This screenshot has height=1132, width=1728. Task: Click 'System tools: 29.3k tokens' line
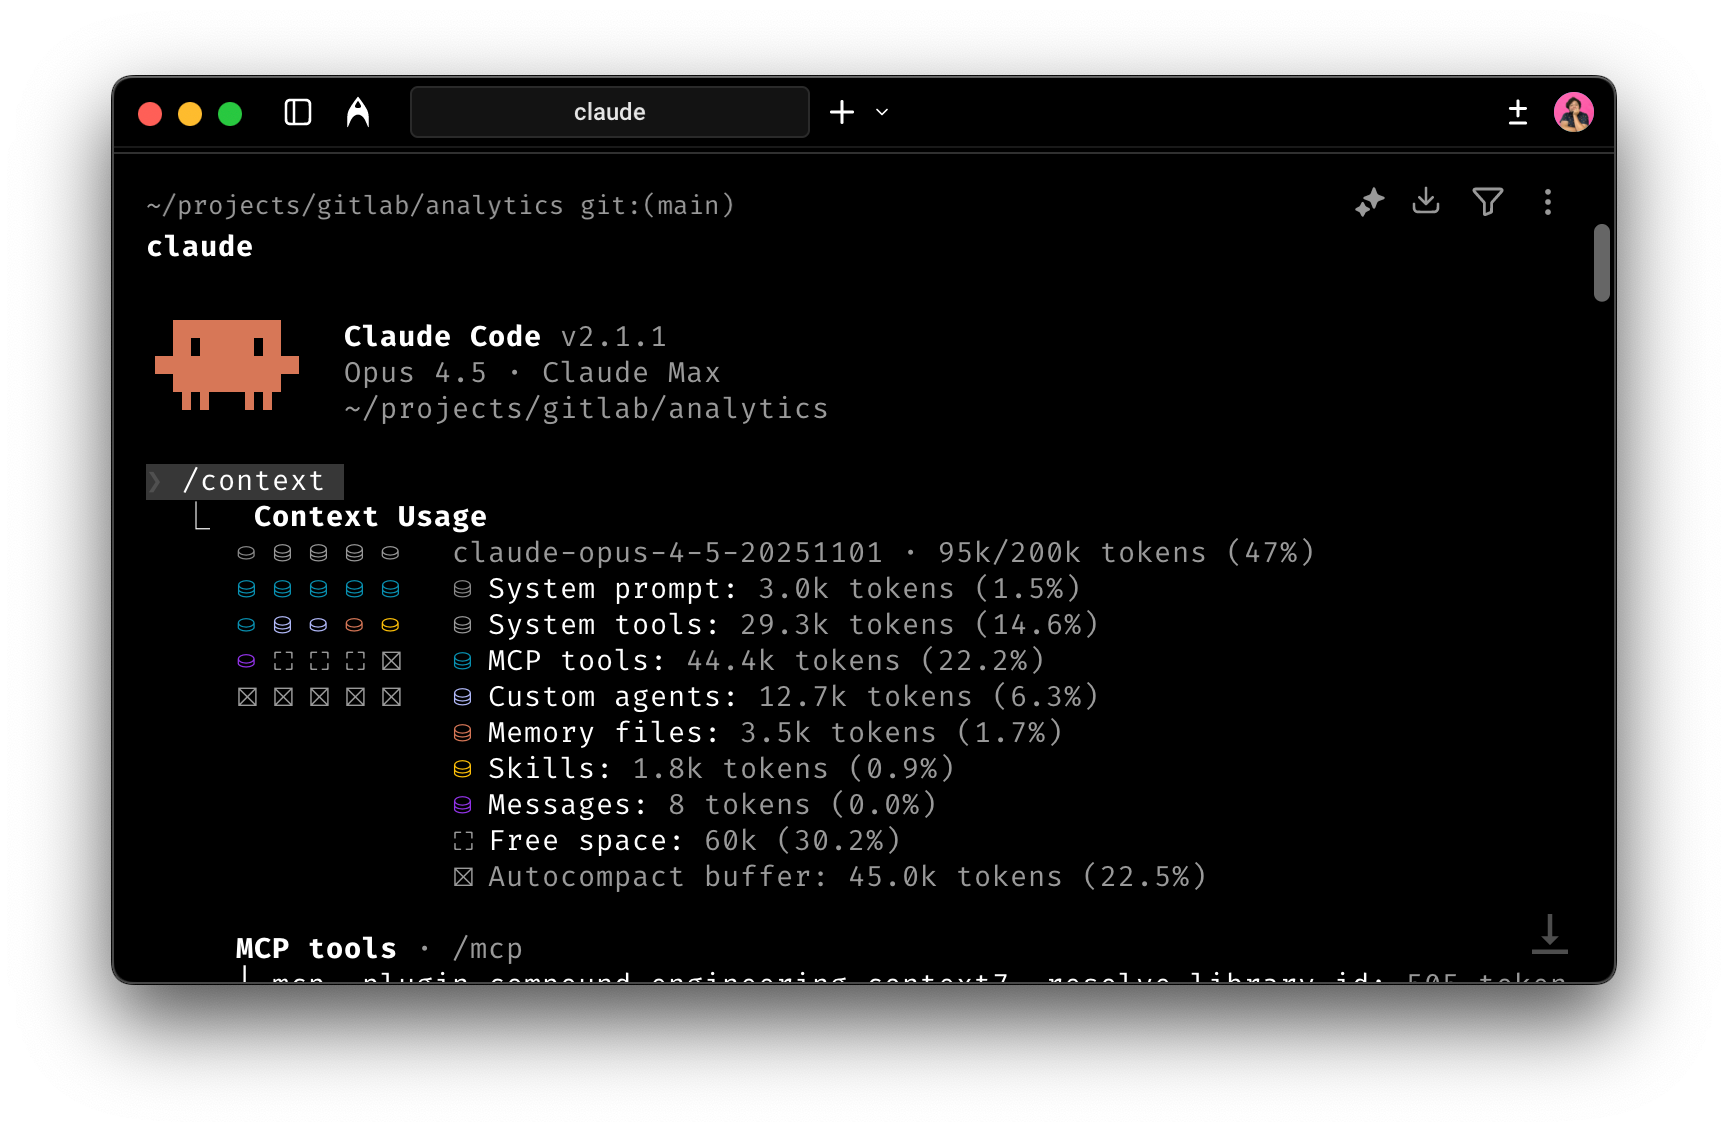tap(776, 625)
